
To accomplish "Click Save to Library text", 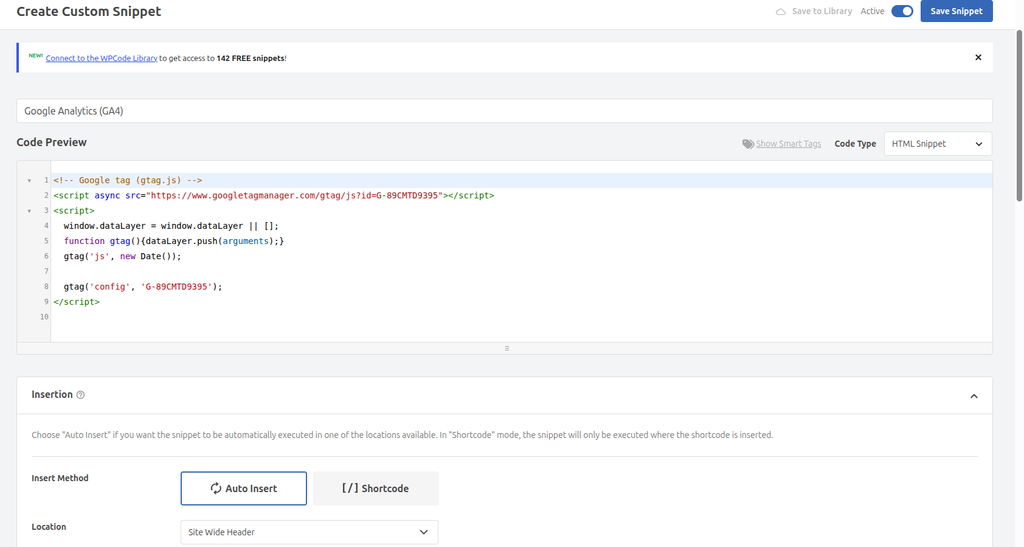I will (822, 11).
